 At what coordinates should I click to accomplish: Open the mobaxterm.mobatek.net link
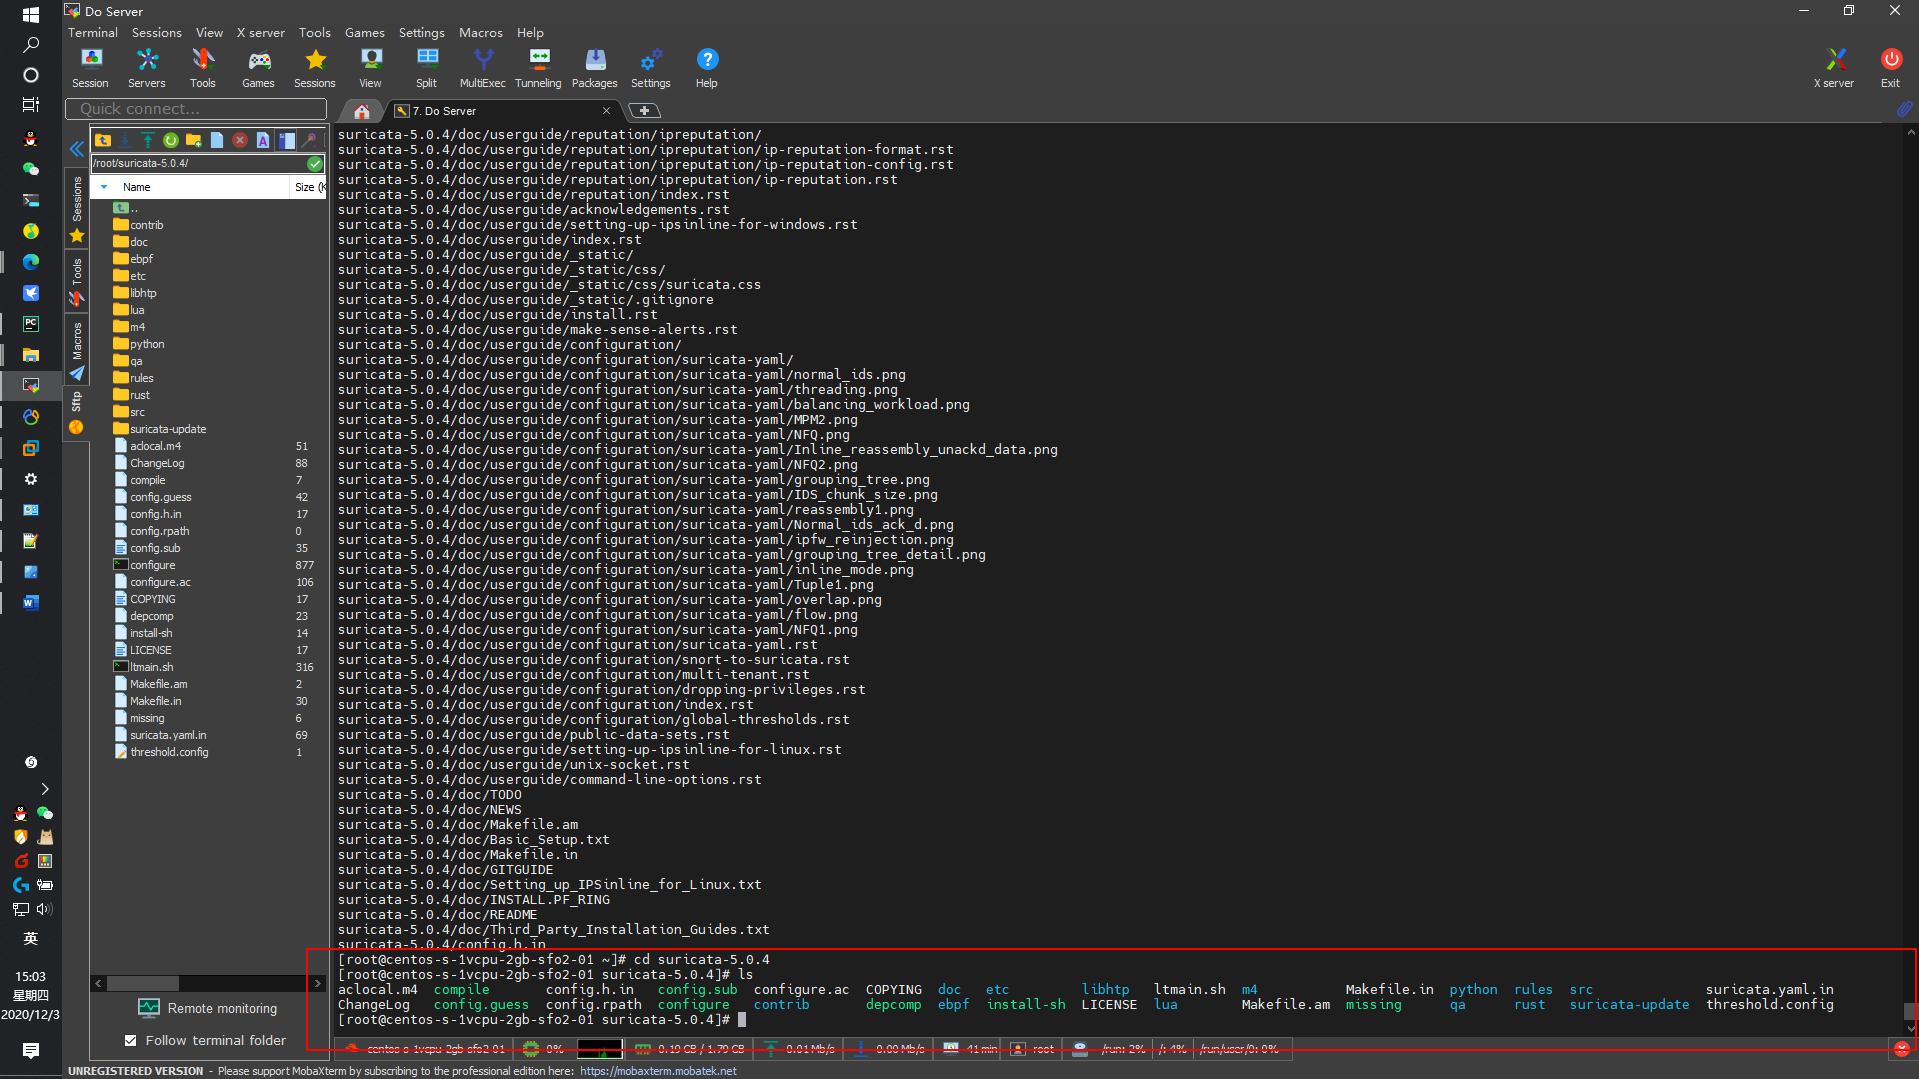click(658, 1071)
